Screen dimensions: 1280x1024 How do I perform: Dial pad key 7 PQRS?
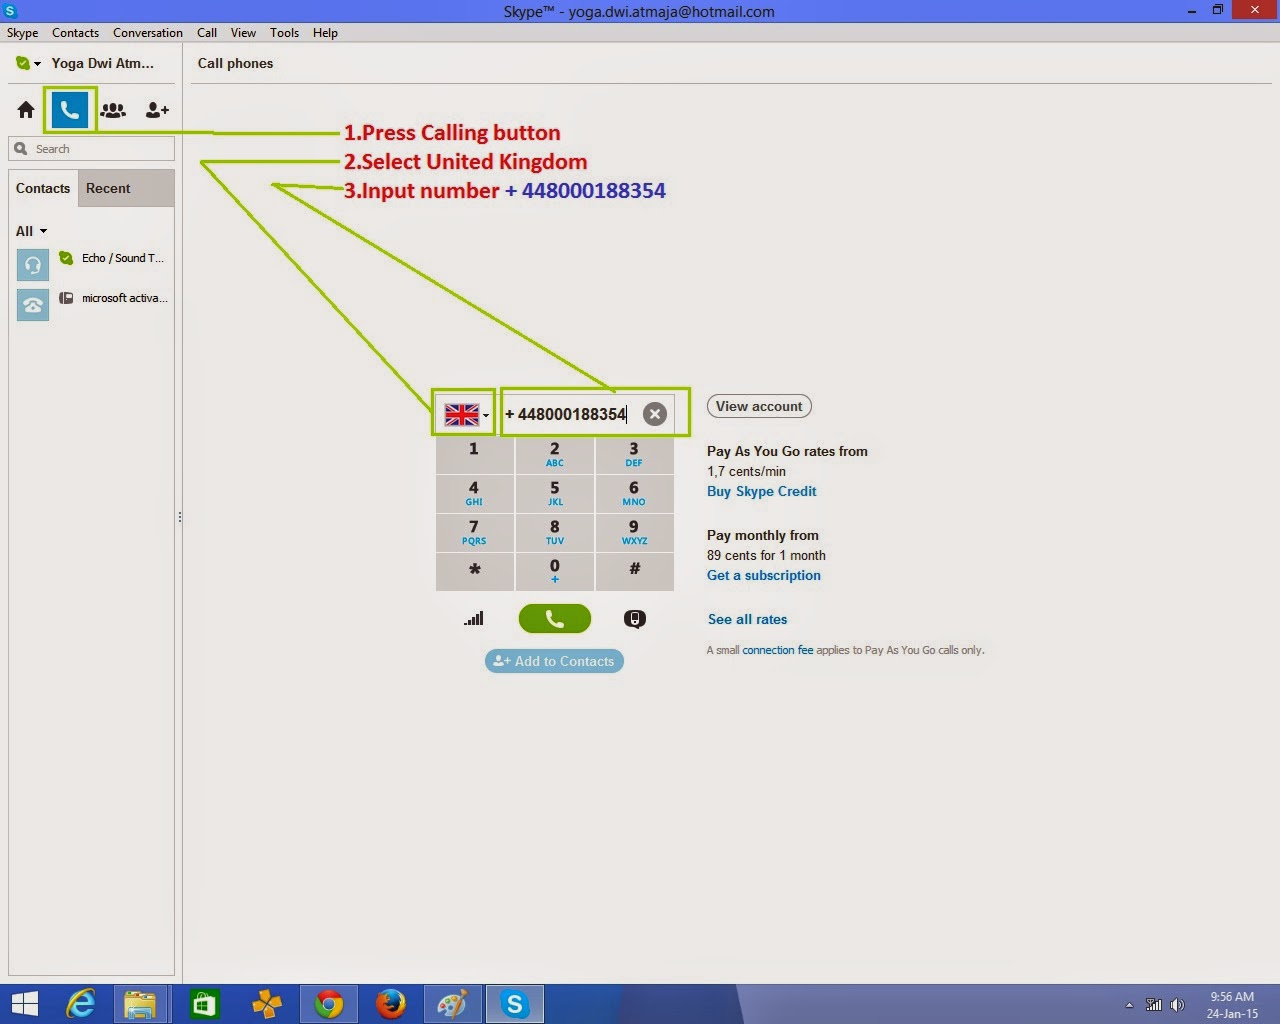click(x=475, y=533)
